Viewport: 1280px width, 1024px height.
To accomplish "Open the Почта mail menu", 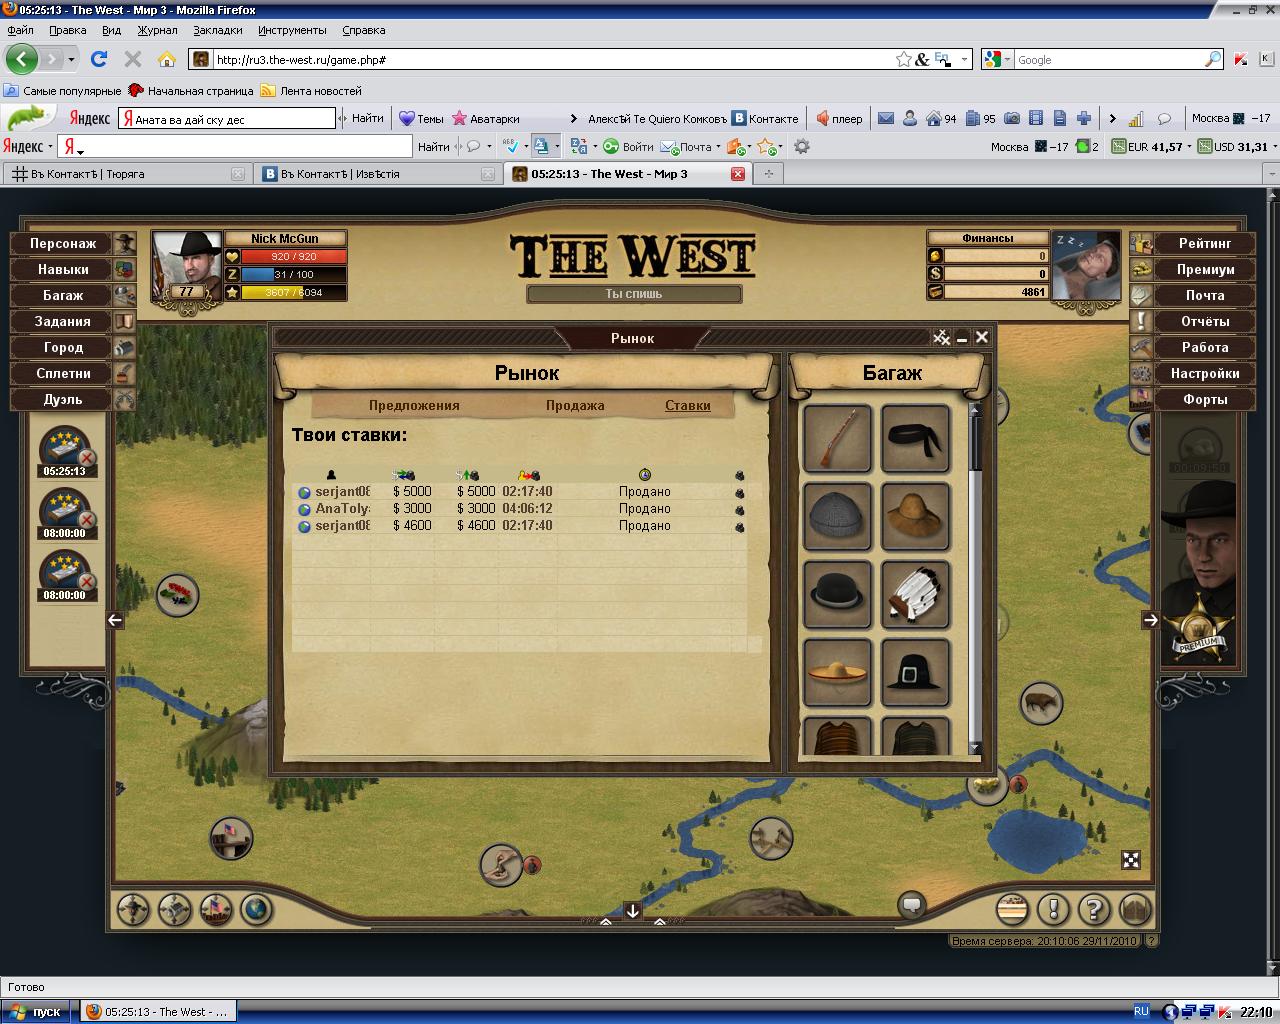I will click(x=1205, y=295).
